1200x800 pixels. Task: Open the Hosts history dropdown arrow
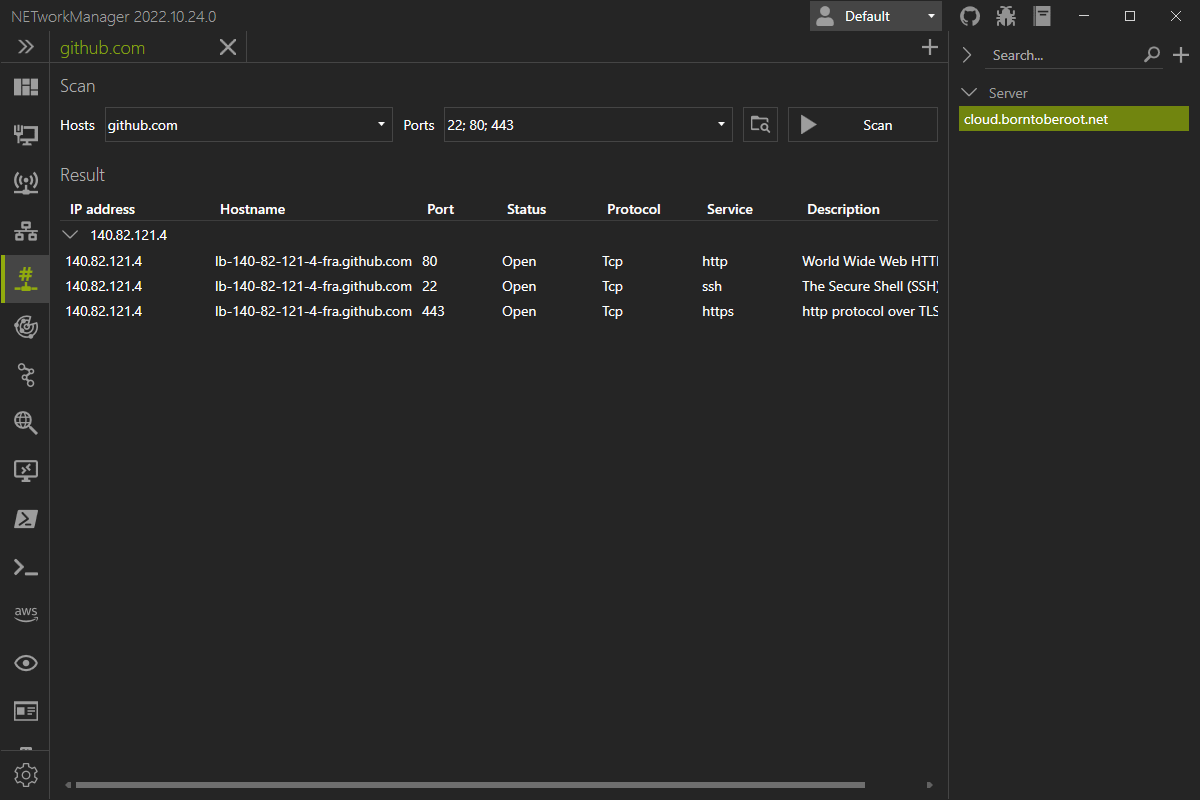point(381,125)
